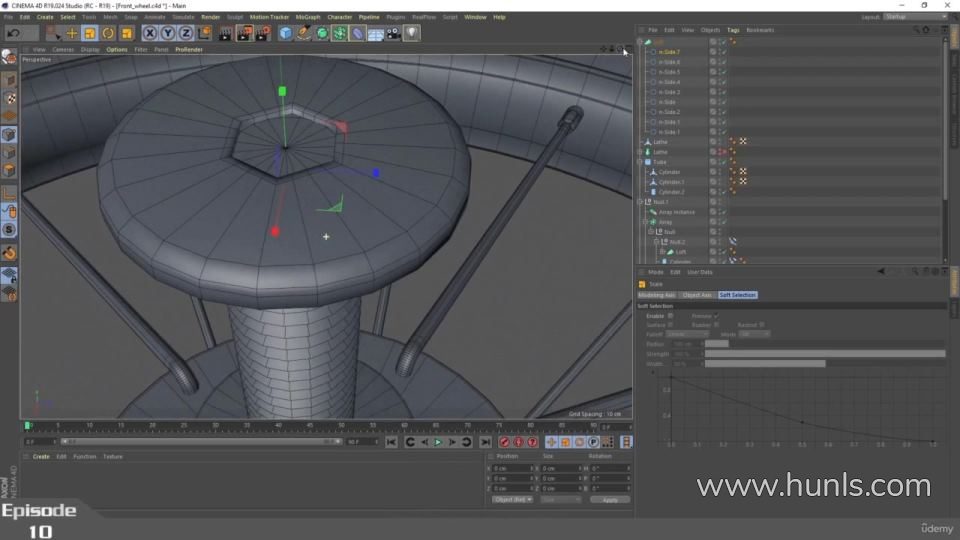Click the Camera object icon

pyautogui.click(x=394, y=33)
